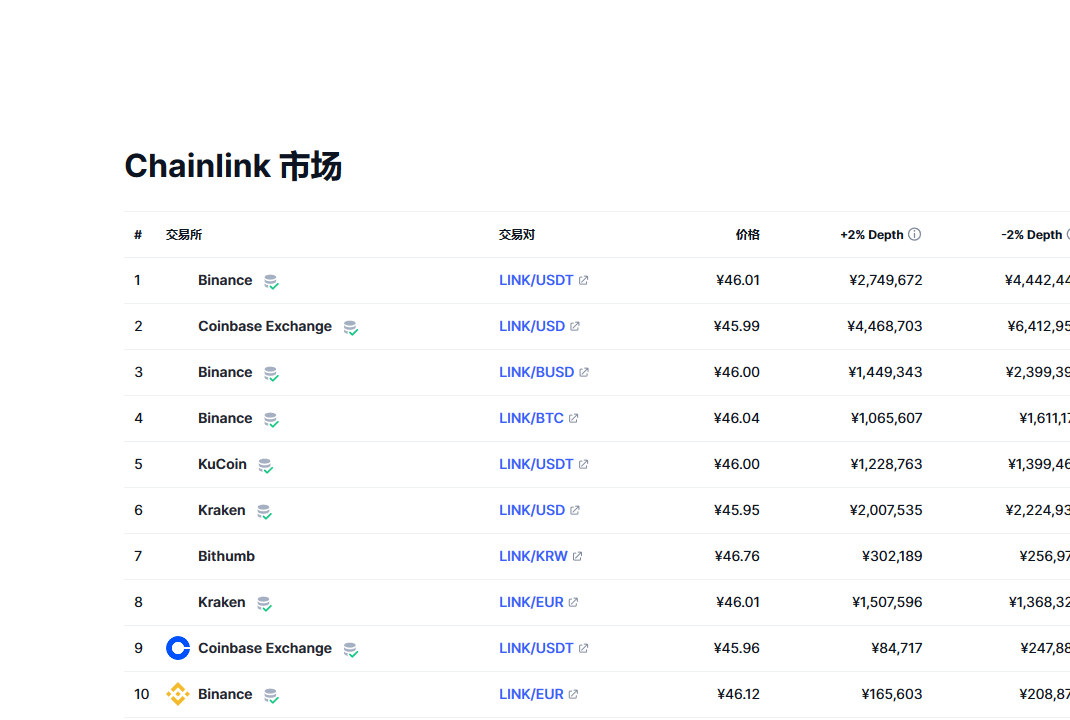Open Kraken exchange name in row 6
Image resolution: width=1070 pixels, height=720 pixels.
(x=222, y=510)
